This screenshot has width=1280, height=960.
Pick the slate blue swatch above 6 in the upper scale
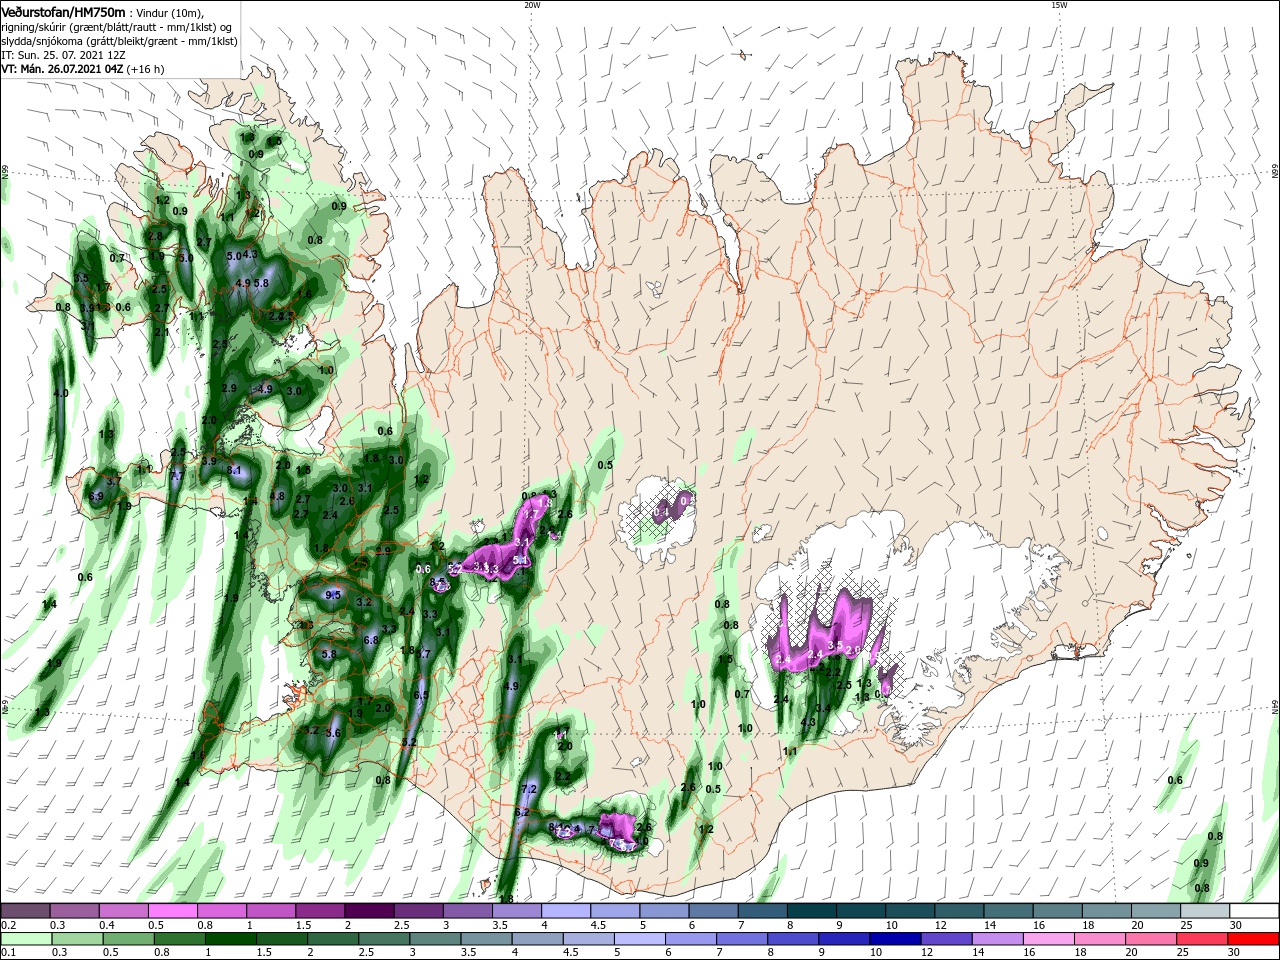[x=712, y=911]
